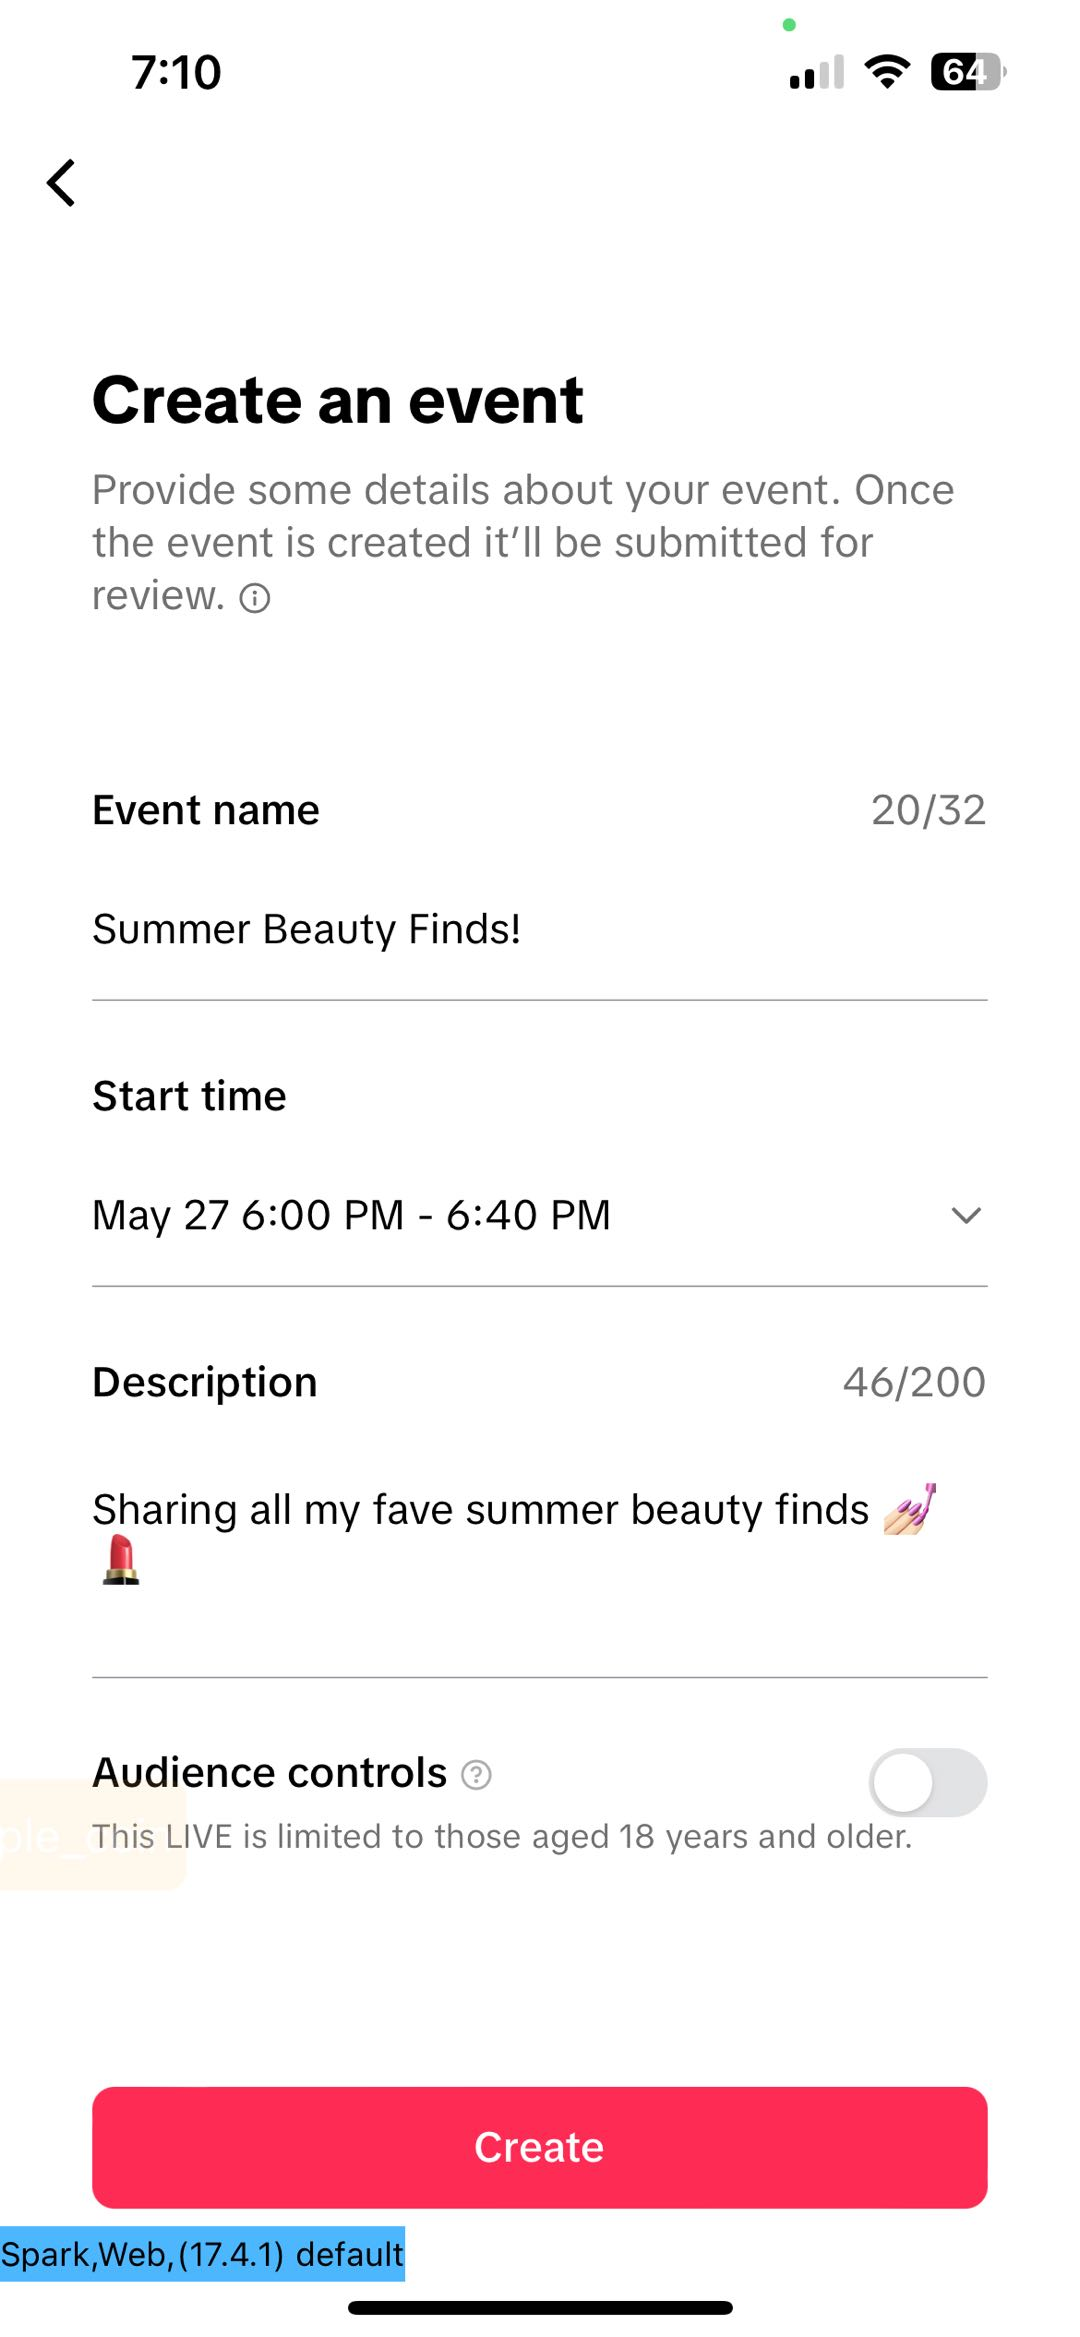Tap the Wi-Fi status icon

[886, 72]
